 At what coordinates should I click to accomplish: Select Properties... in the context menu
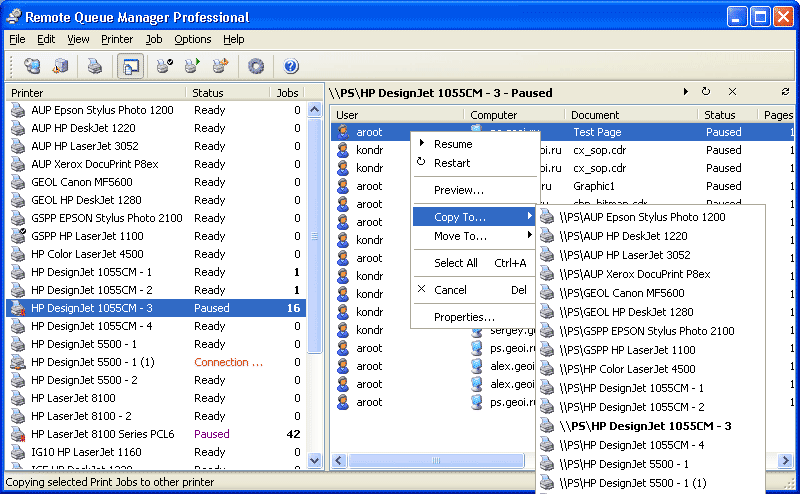click(464, 317)
